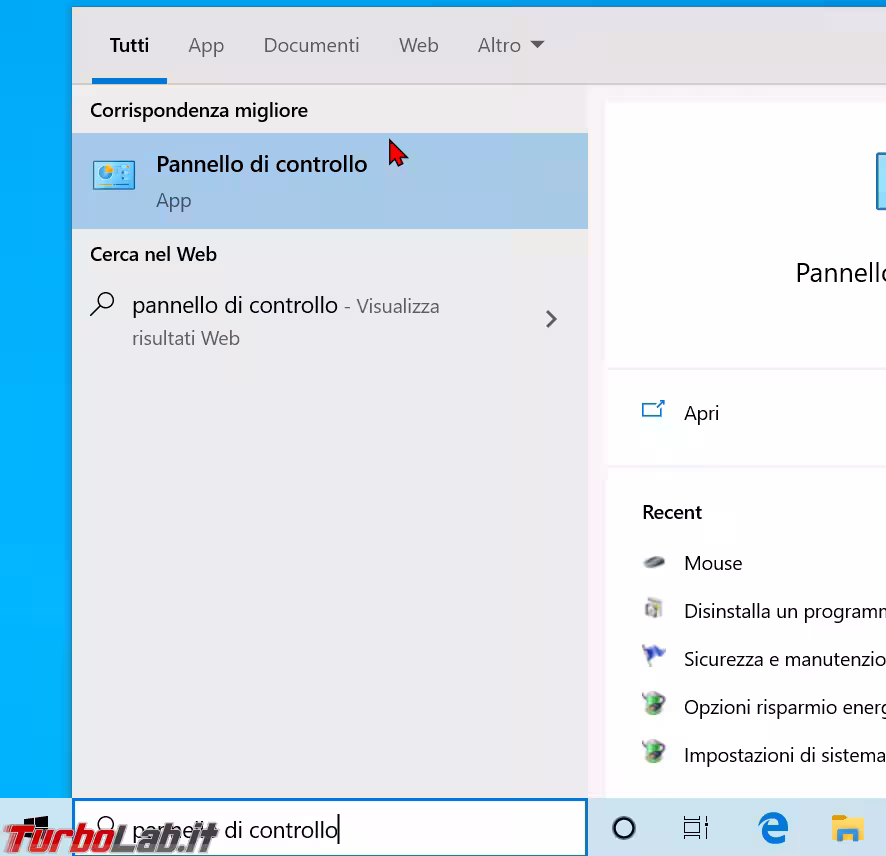Switch to the Documenti tab

click(311, 45)
